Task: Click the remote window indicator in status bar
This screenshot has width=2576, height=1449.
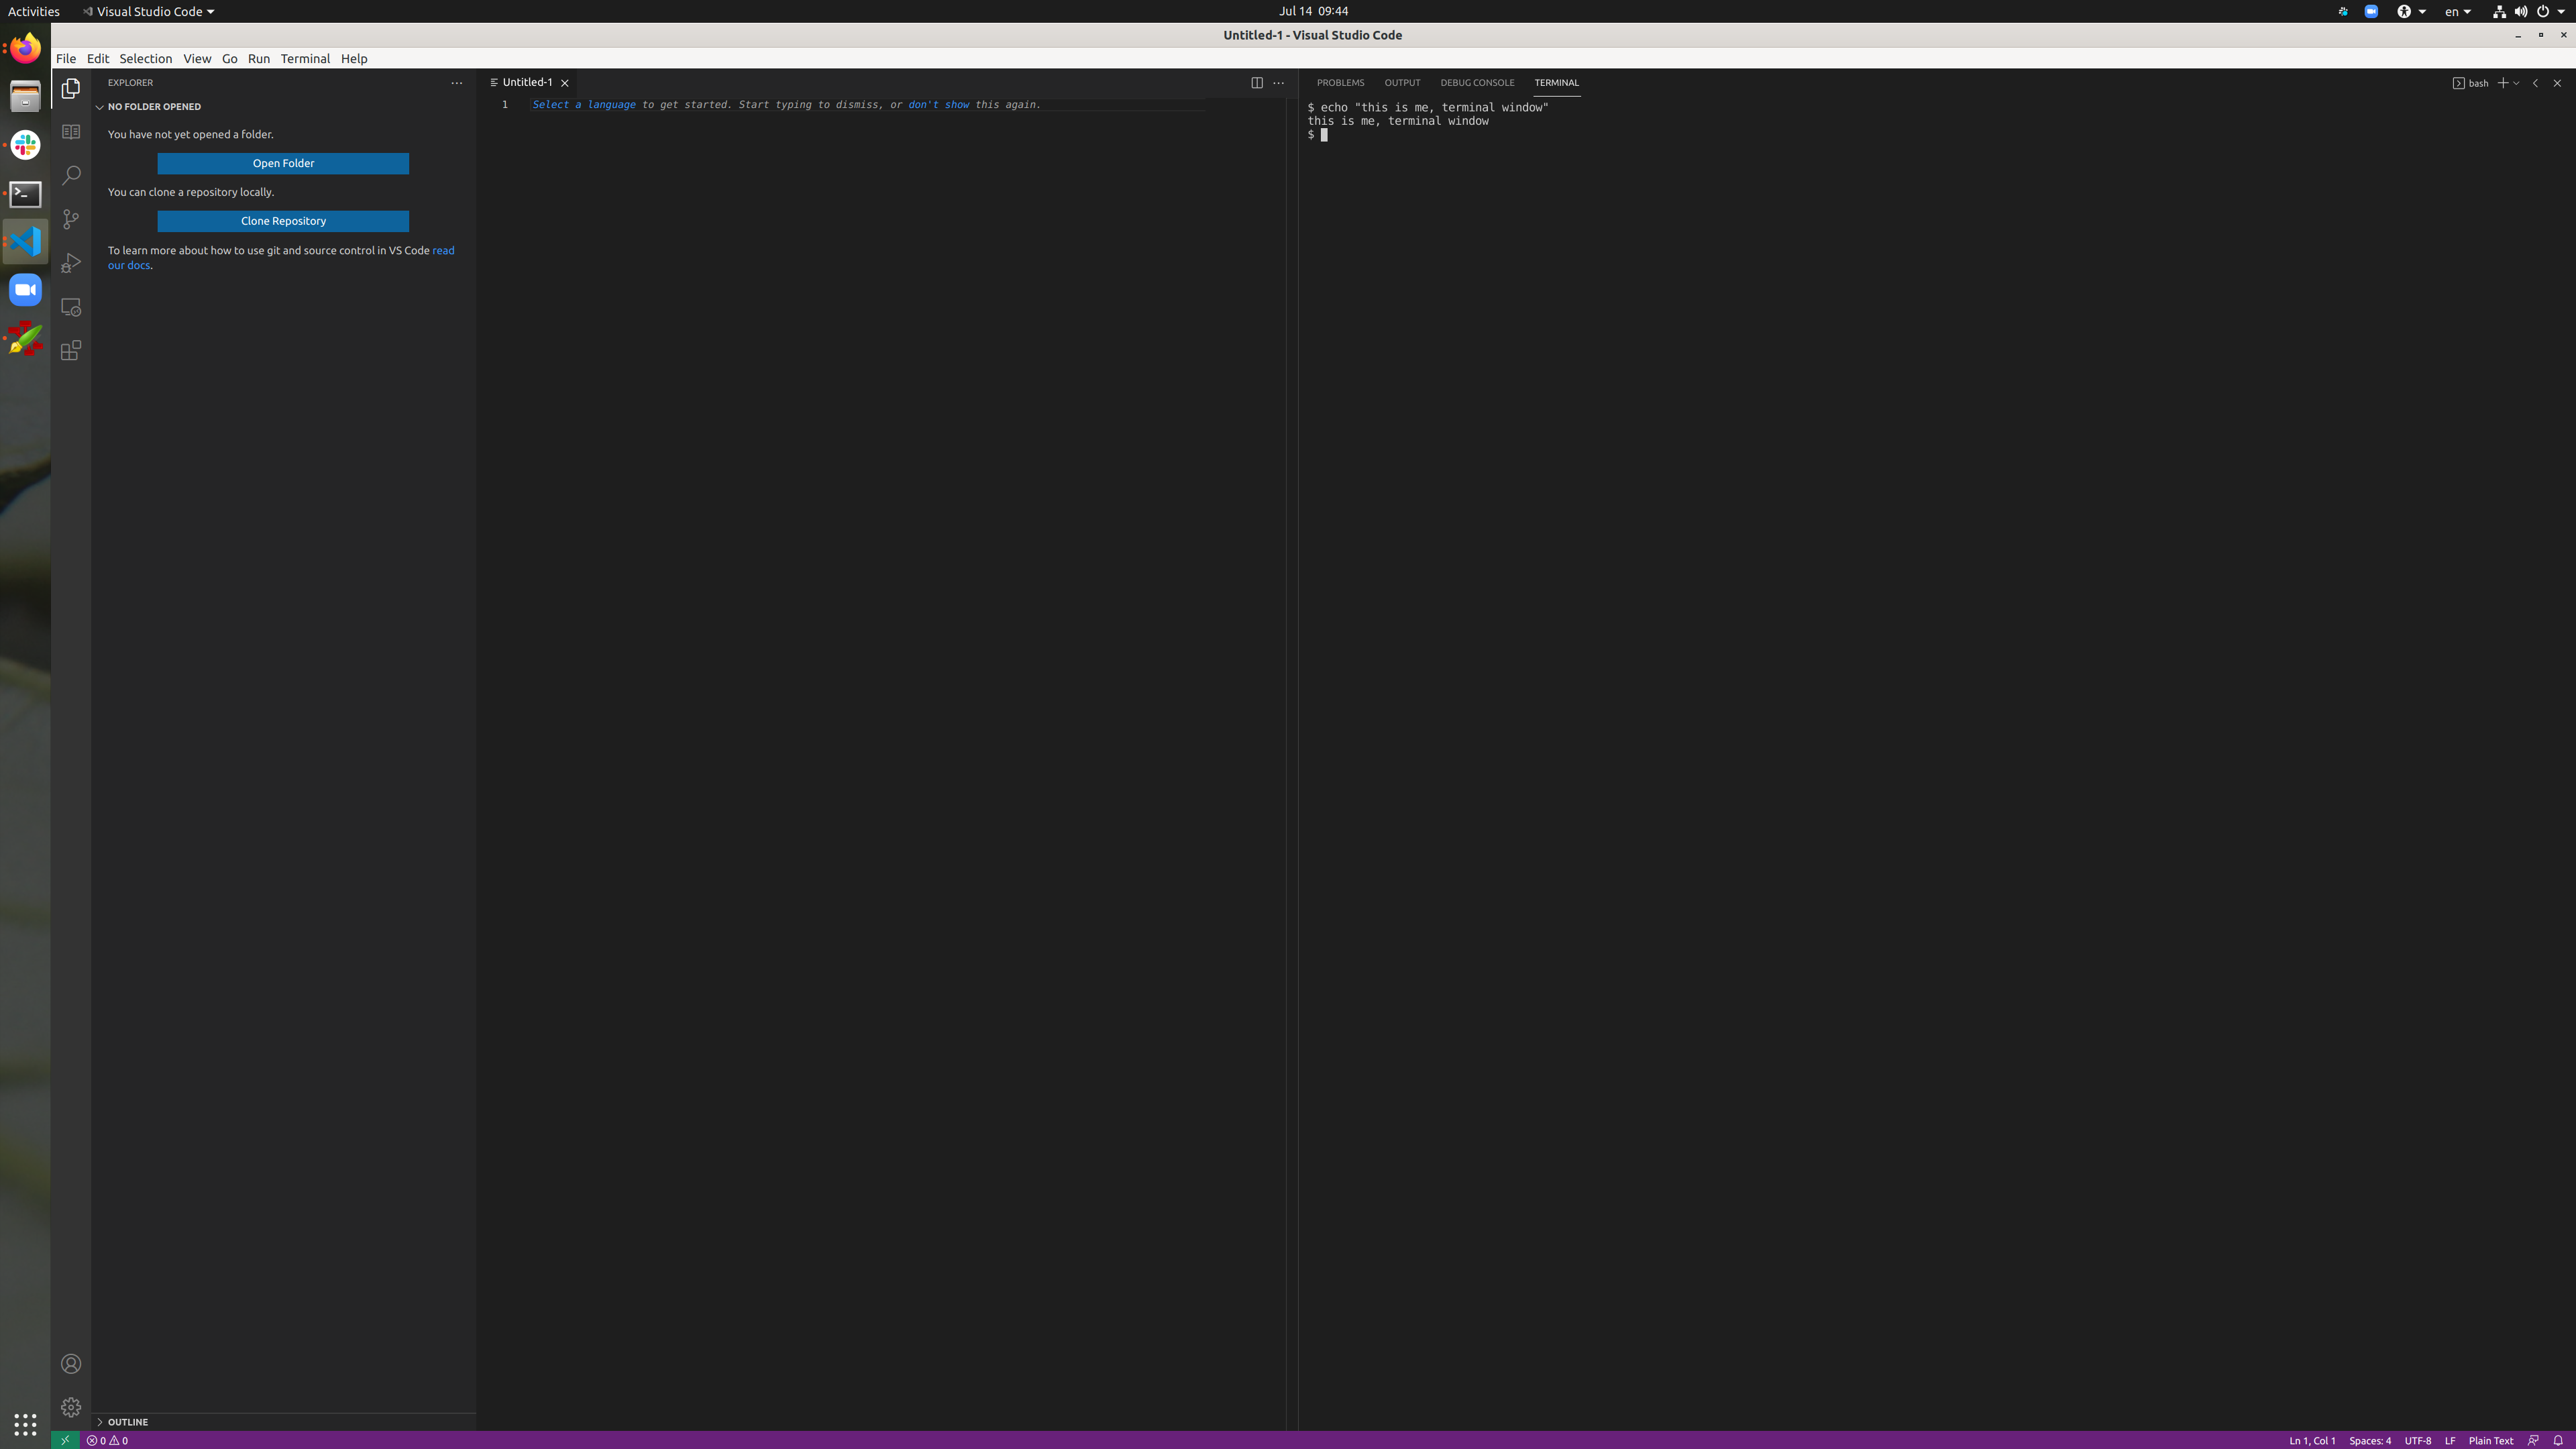Action: 65,1441
